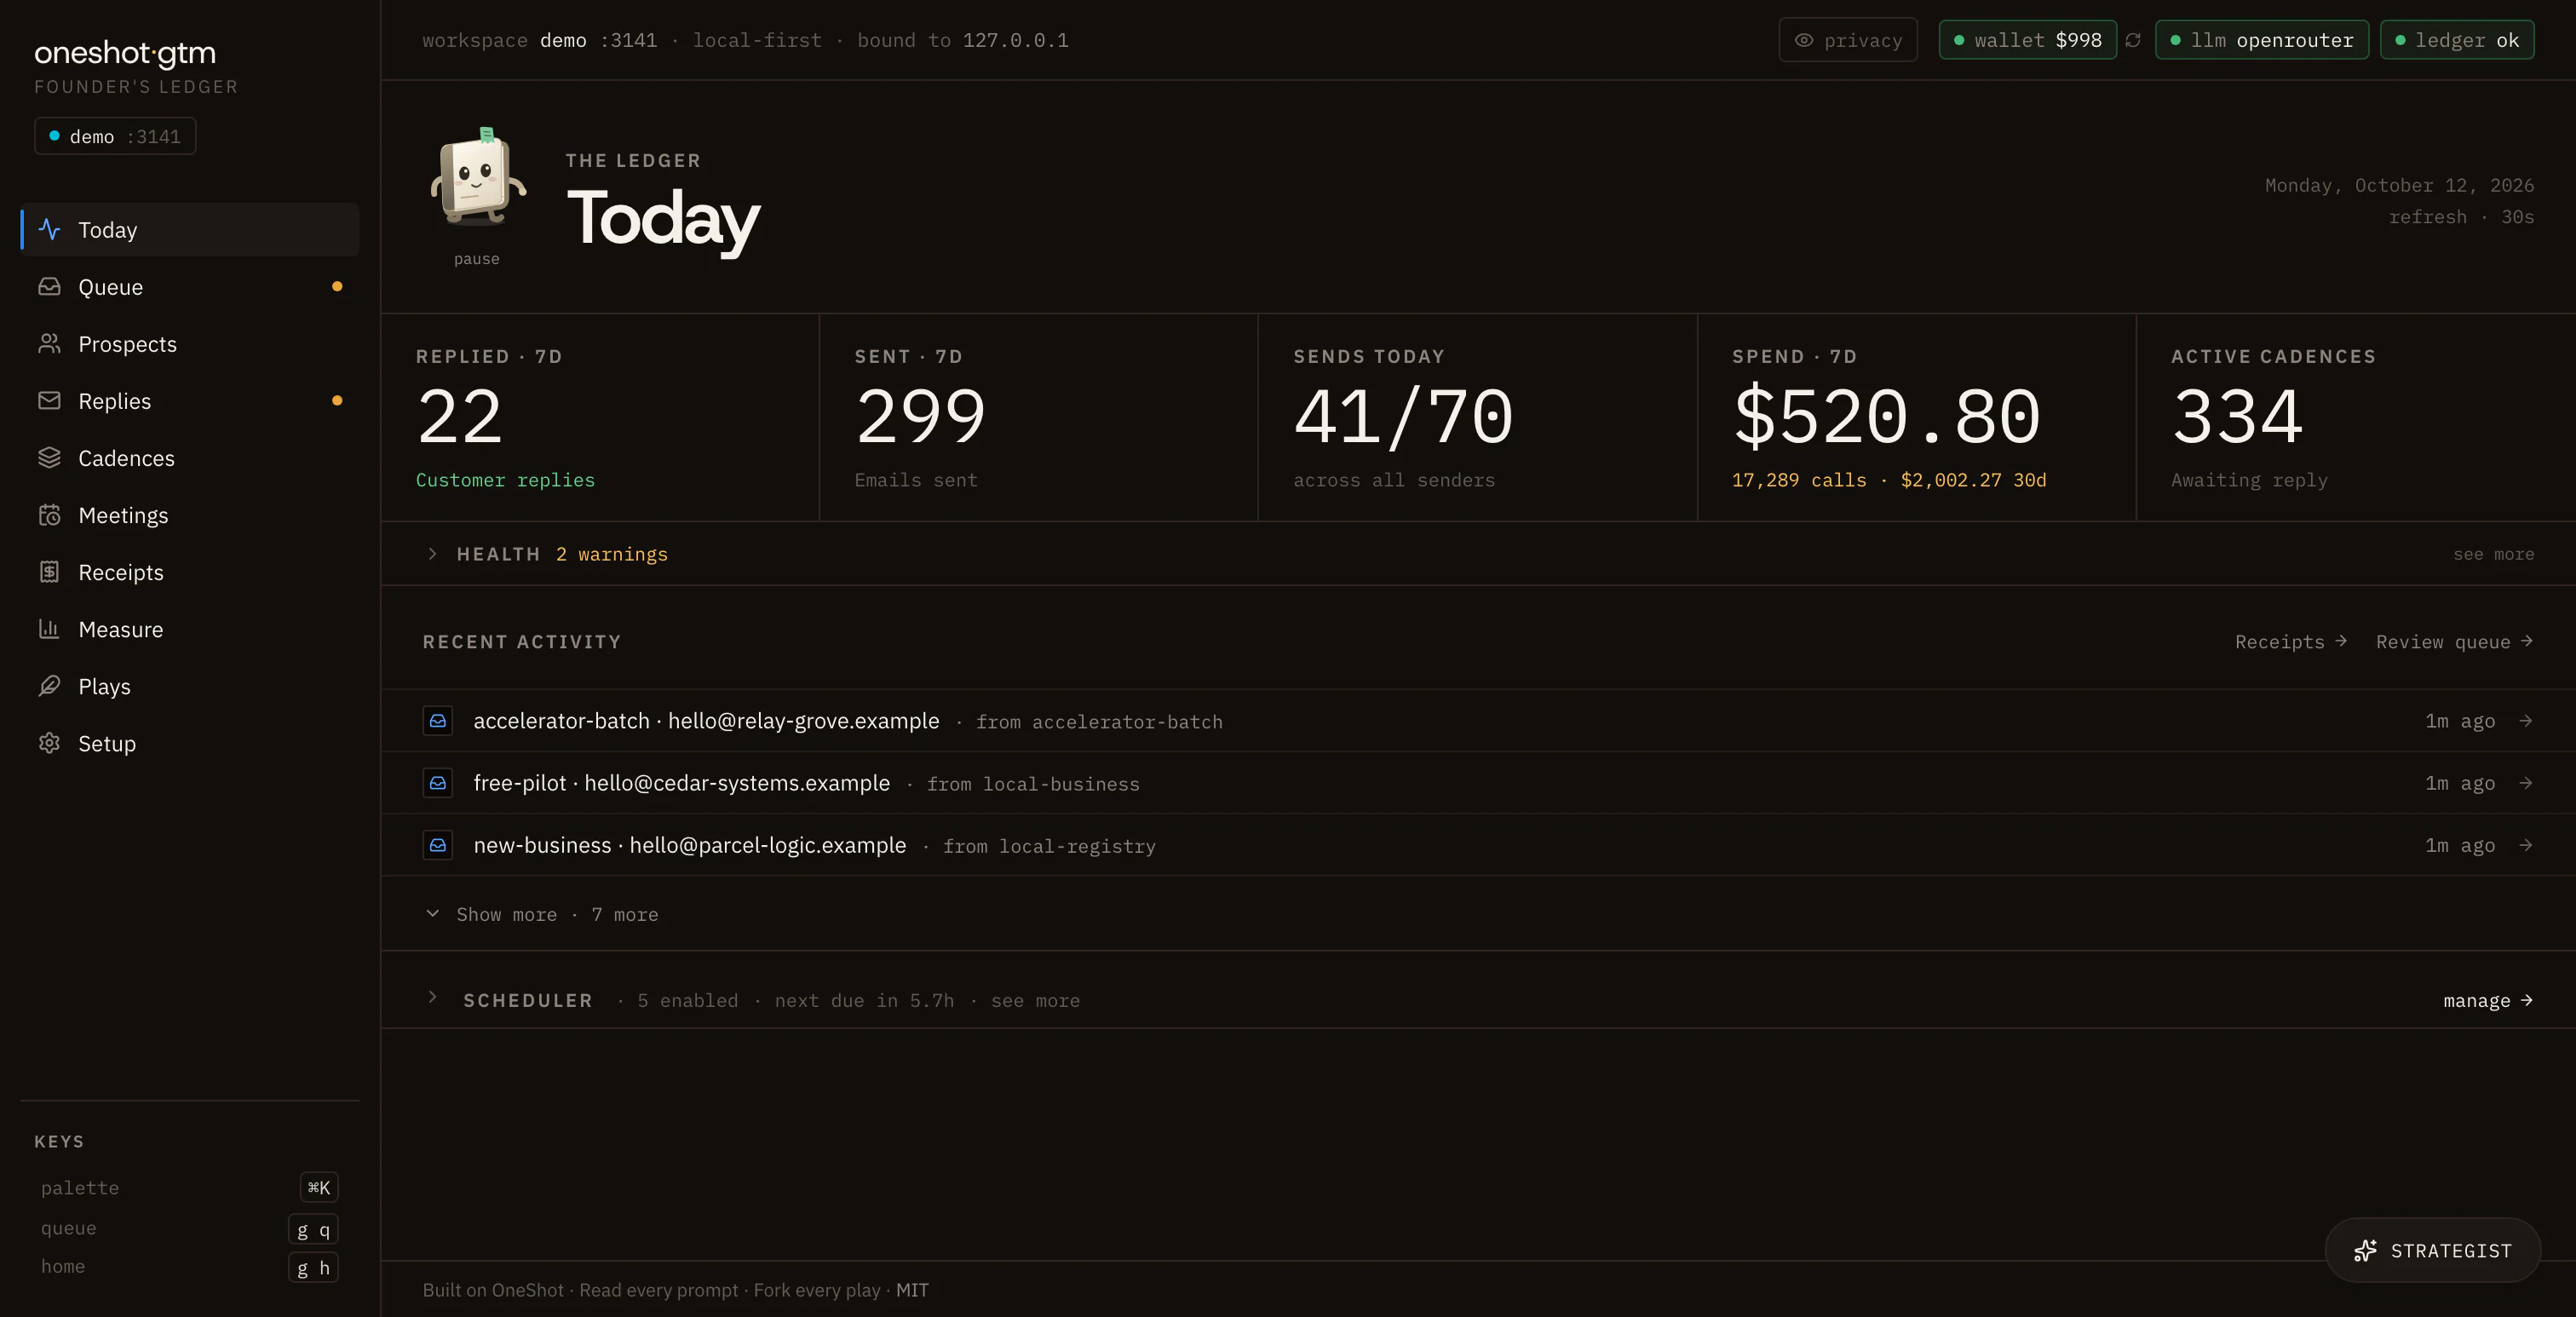This screenshot has width=2576, height=1317.
Task: Click the Prospects people icon
Action: pos(49,343)
